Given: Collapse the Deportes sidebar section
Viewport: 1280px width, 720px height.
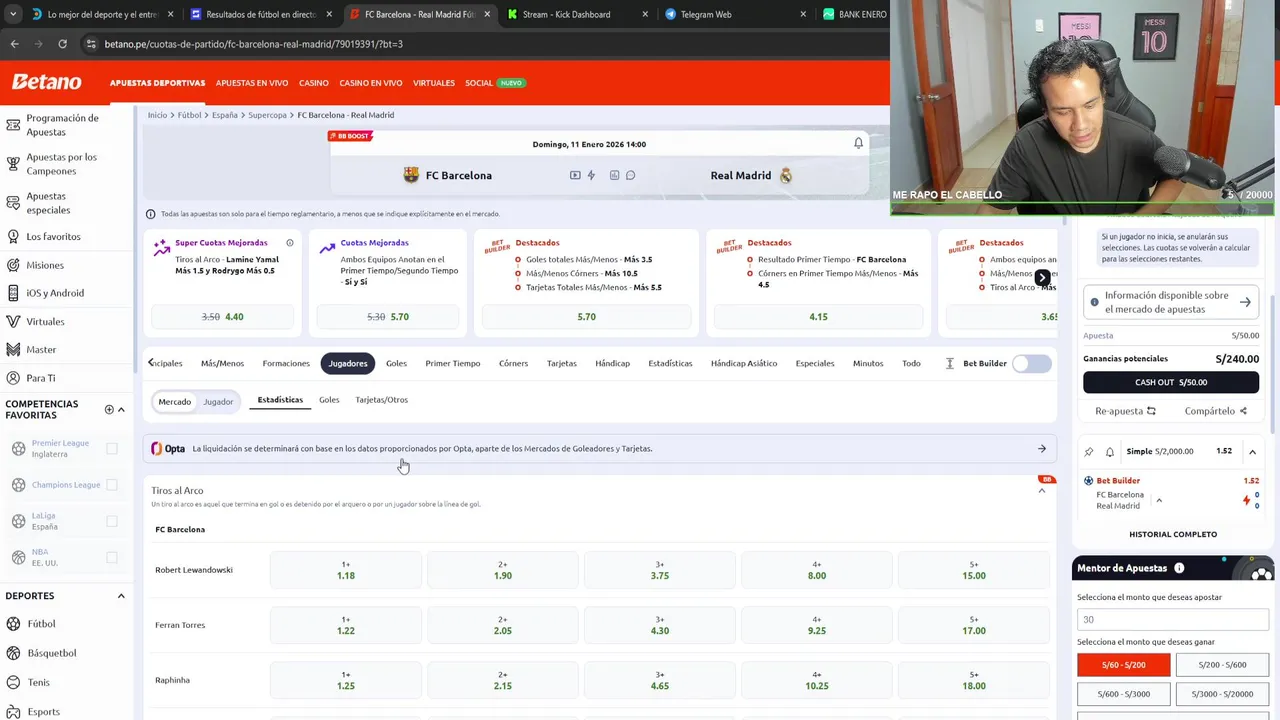Looking at the screenshot, I should (121, 596).
